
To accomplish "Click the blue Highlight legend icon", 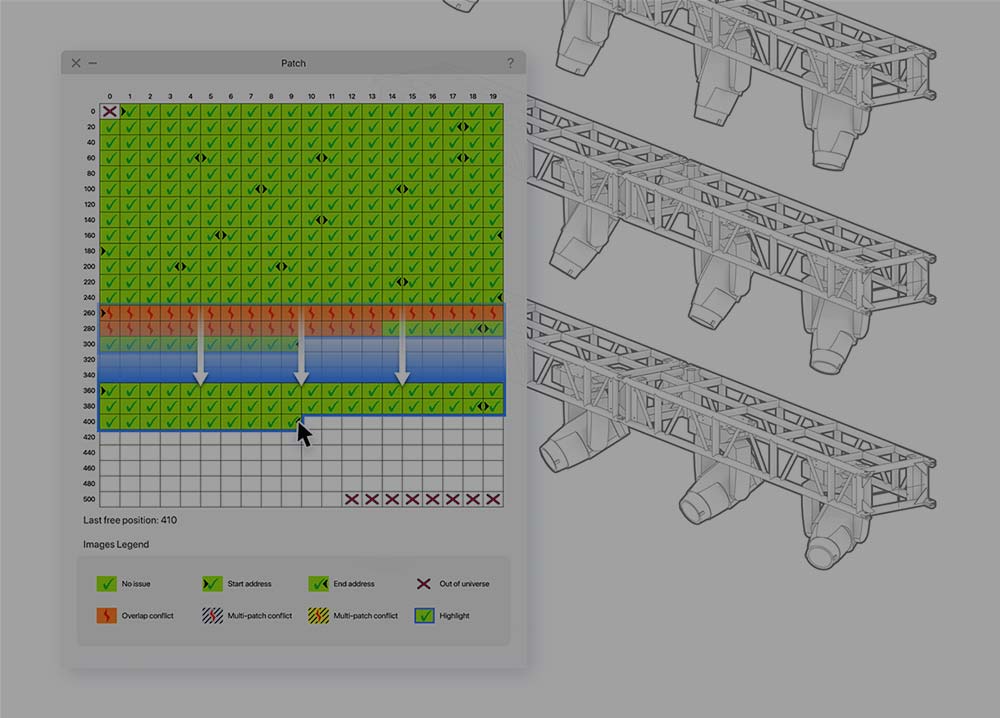I will tap(423, 615).
